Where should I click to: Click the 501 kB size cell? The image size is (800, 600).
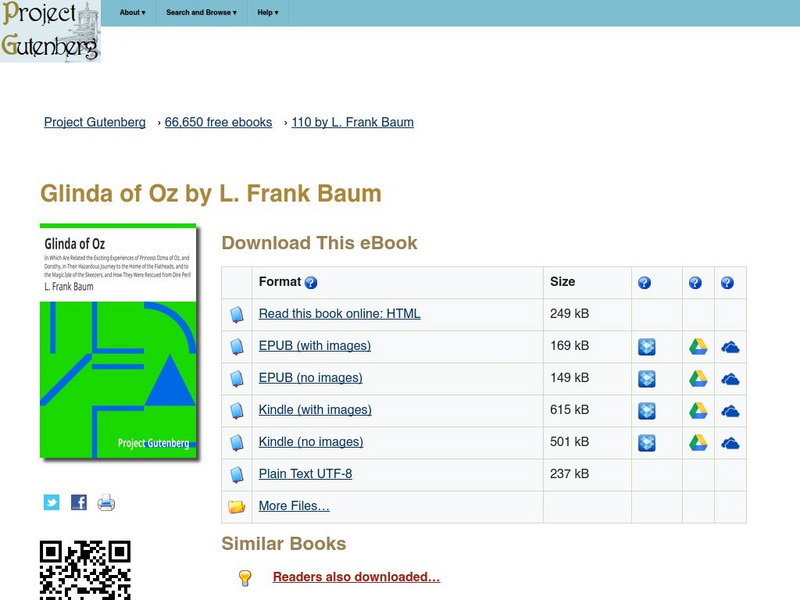coord(587,443)
